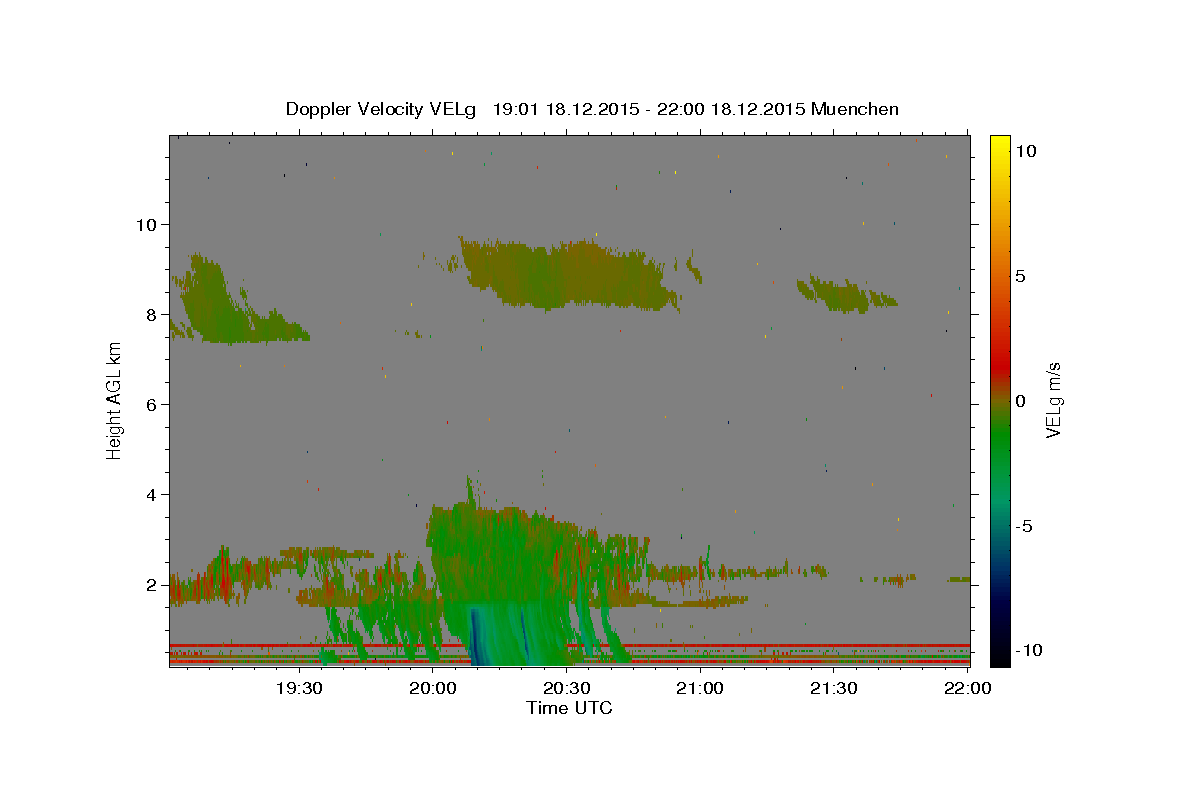Click the 22:00 time tick label
The height and width of the screenshot is (800, 1200).
[967, 688]
